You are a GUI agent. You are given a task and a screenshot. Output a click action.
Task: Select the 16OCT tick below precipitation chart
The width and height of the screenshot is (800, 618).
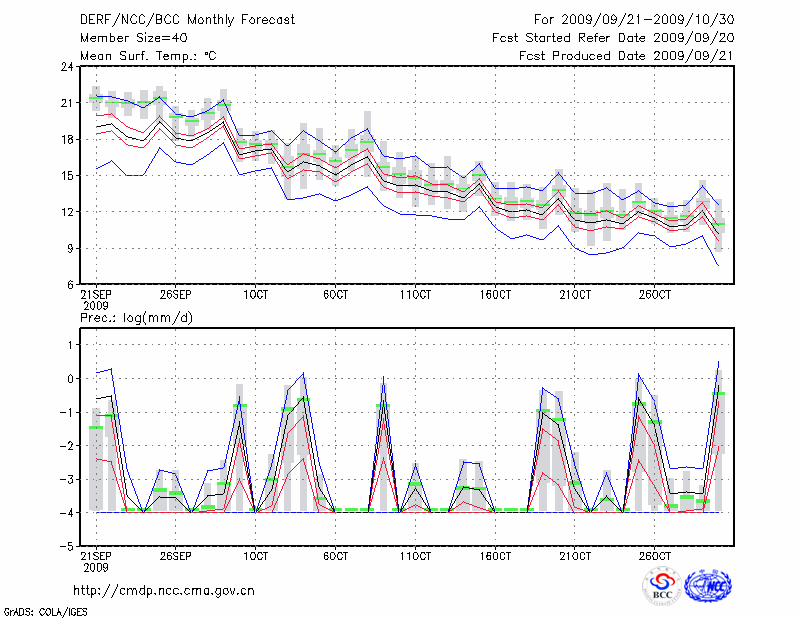495,555
